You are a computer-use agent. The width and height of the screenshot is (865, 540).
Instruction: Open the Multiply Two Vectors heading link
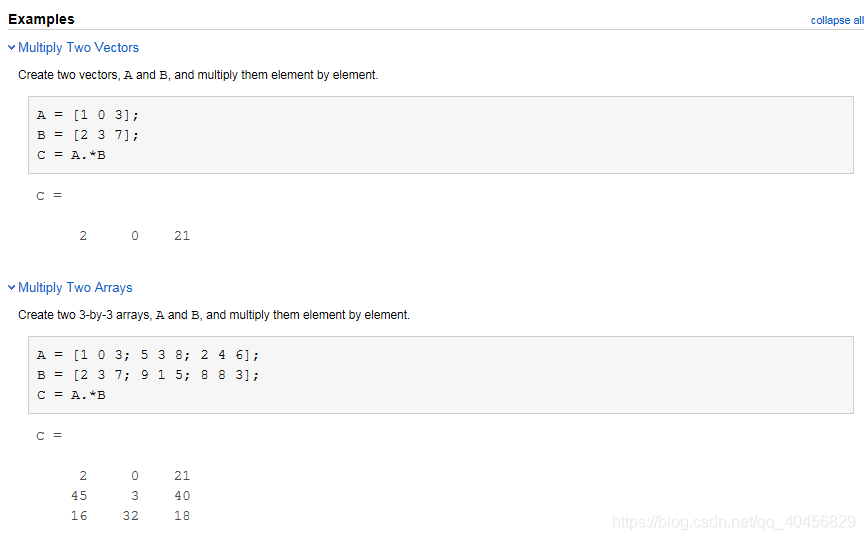click(78, 48)
